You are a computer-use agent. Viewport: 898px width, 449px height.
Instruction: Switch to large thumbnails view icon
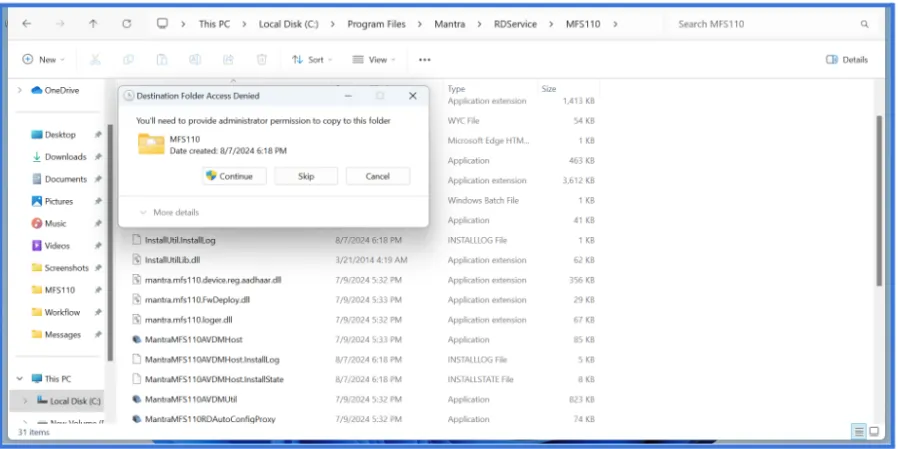point(875,431)
